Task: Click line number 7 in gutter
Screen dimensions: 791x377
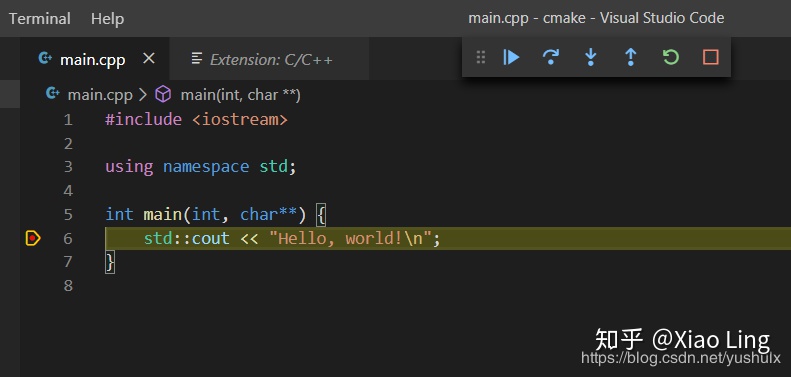Action: [68, 261]
